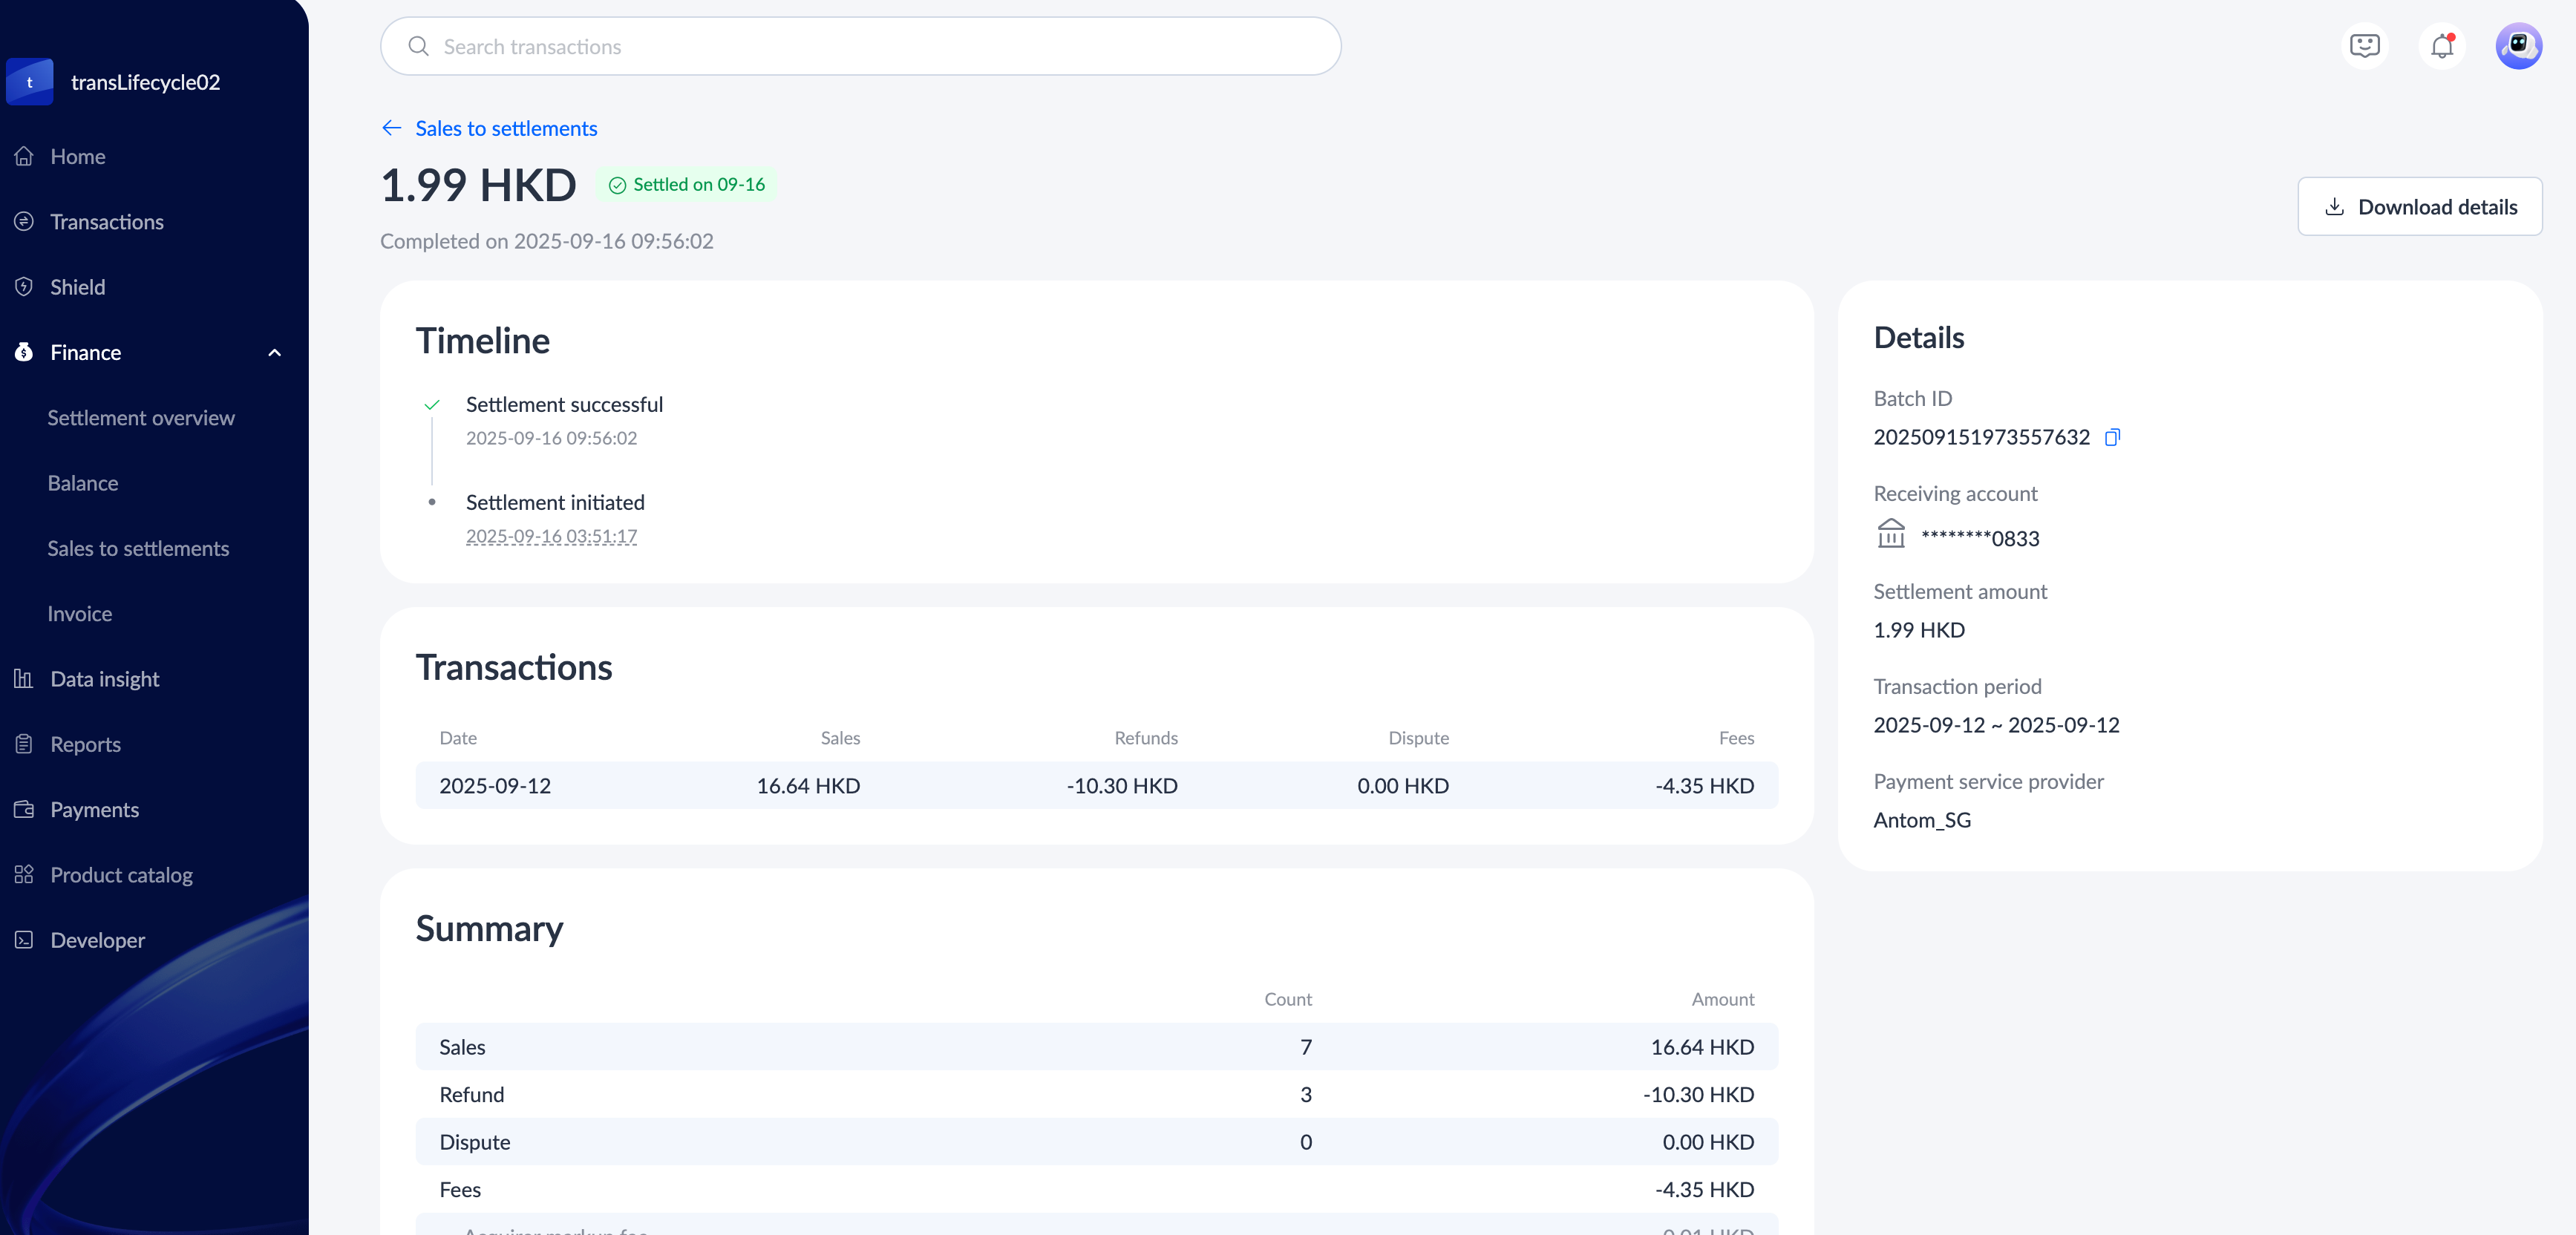Click the transLifecycle02 merchant logo
Viewport: 2576px width, 1235px height.
point(30,82)
